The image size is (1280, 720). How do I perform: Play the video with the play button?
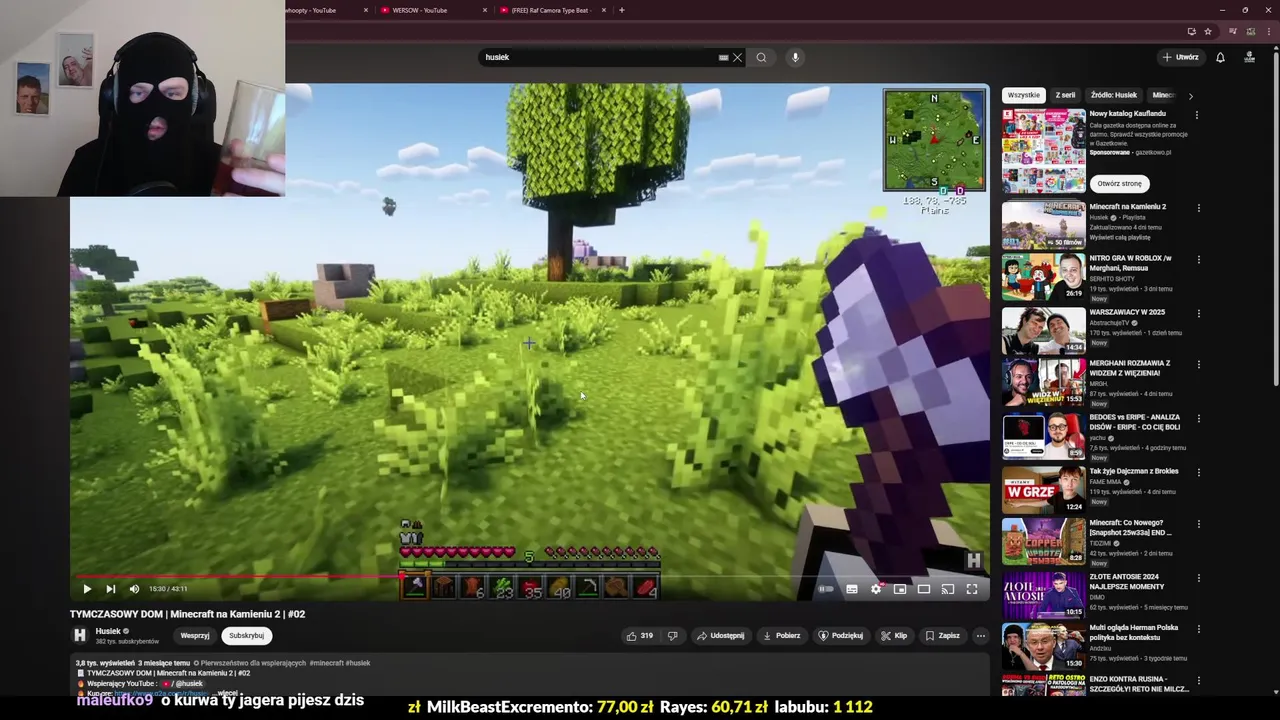click(86, 589)
